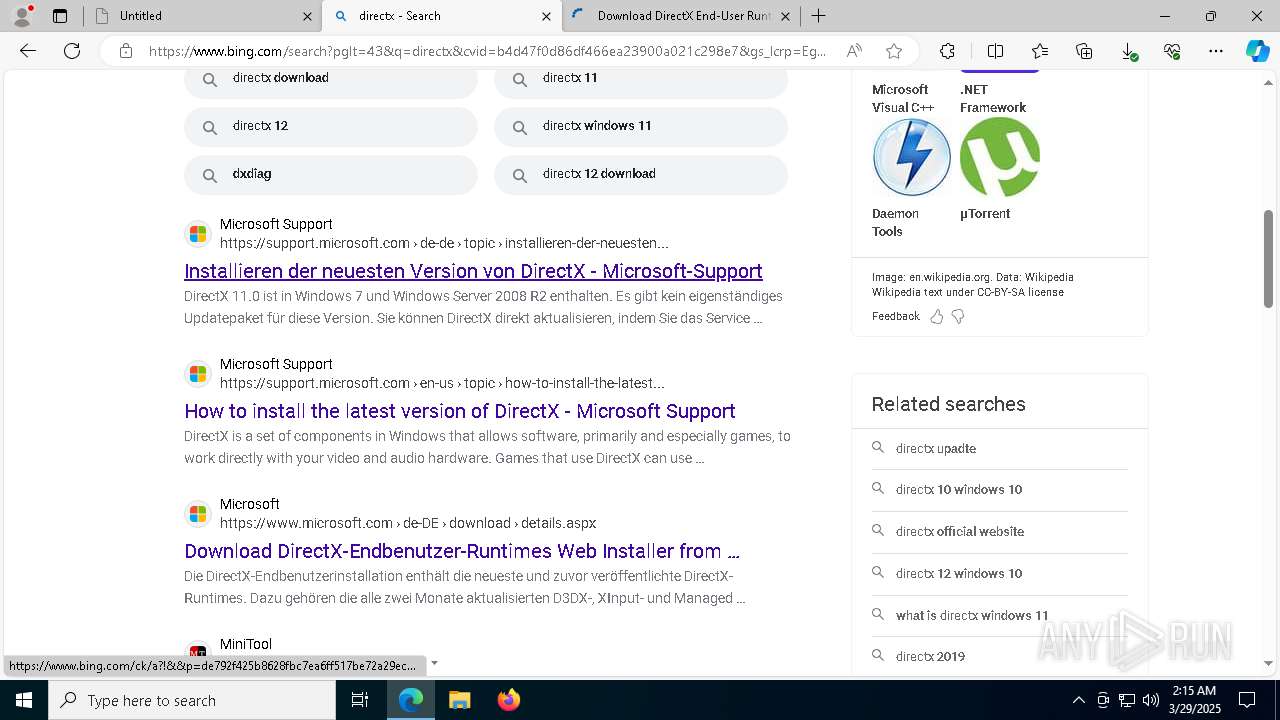Launch Firefox from taskbar
The image size is (1280, 720).
508,700
